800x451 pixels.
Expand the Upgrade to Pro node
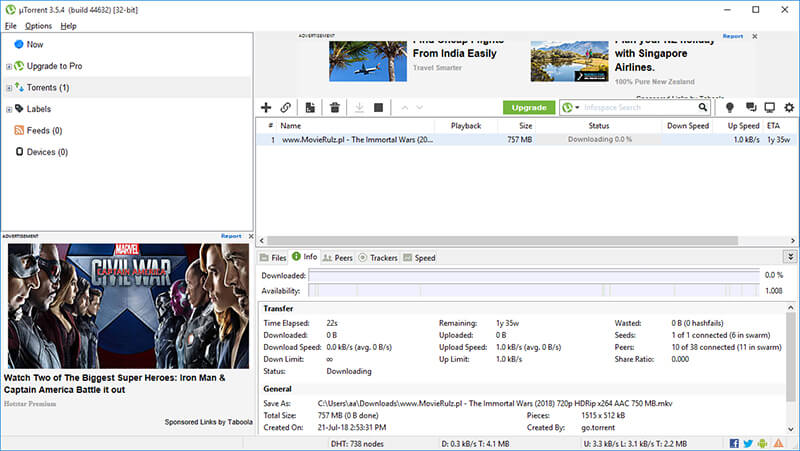(9, 66)
